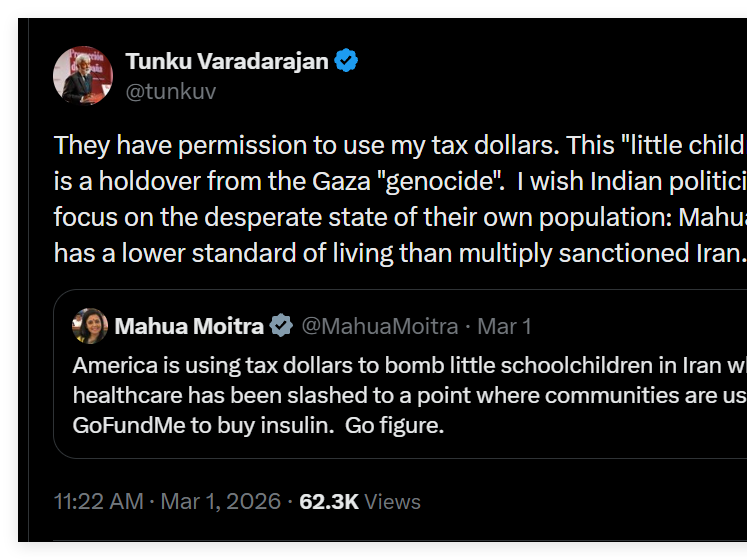Click the Tunku Varadarajan display name

(227, 61)
